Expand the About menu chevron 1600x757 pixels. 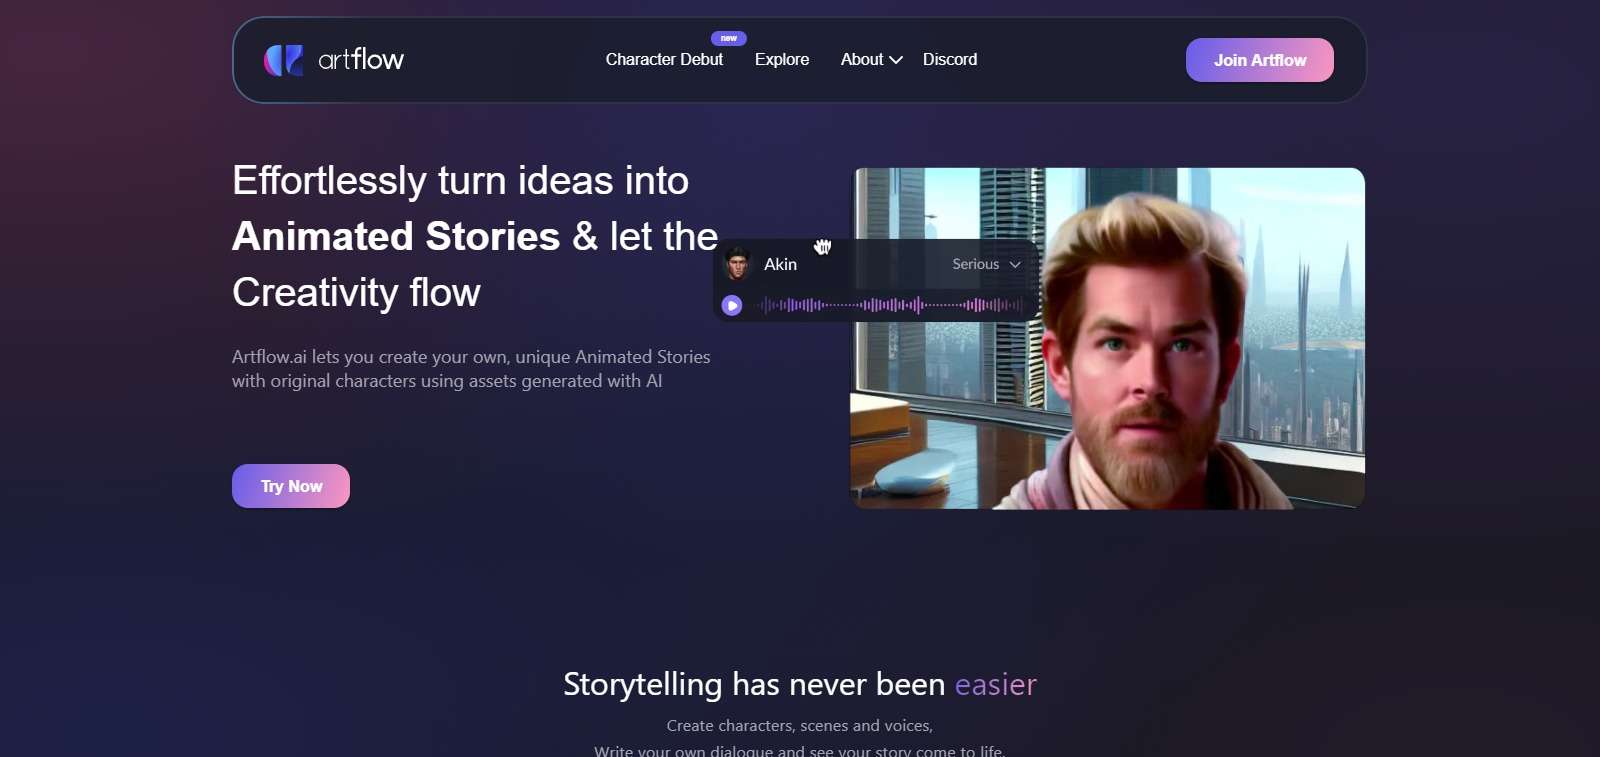tap(896, 60)
